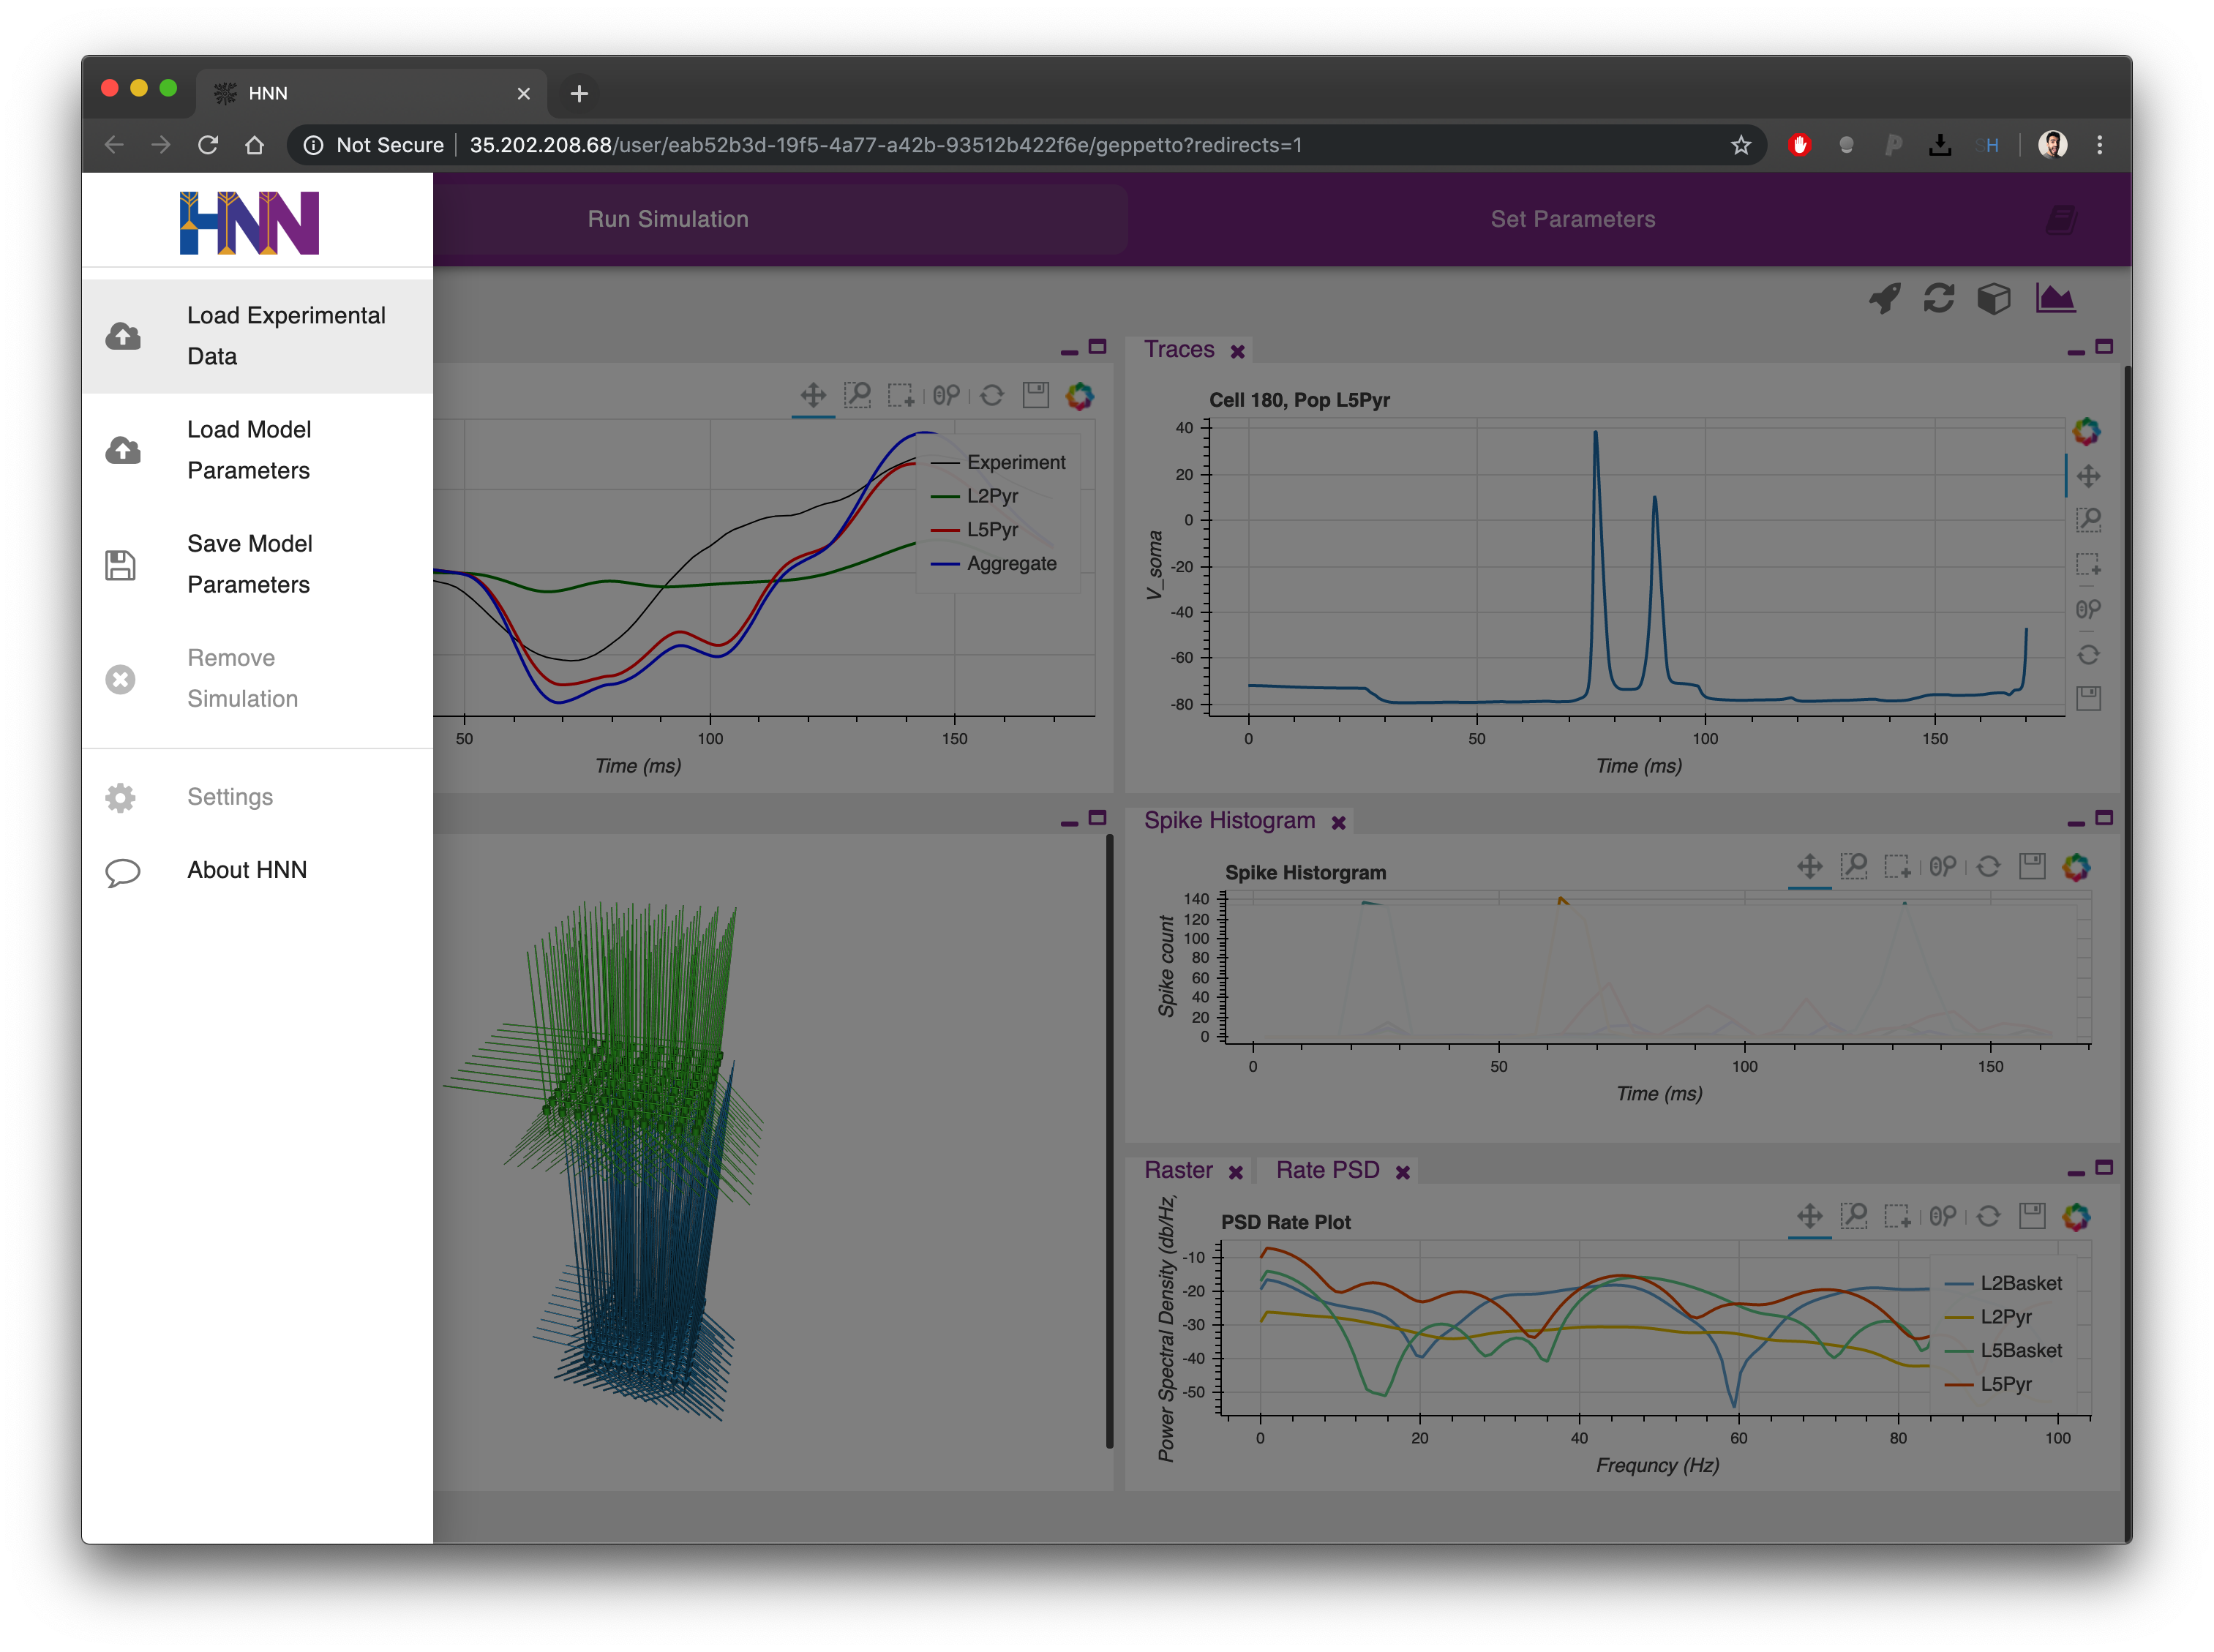Click the rocket launch icon
The width and height of the screenshot is (2214, 1652).
[x=1884, y=298]
